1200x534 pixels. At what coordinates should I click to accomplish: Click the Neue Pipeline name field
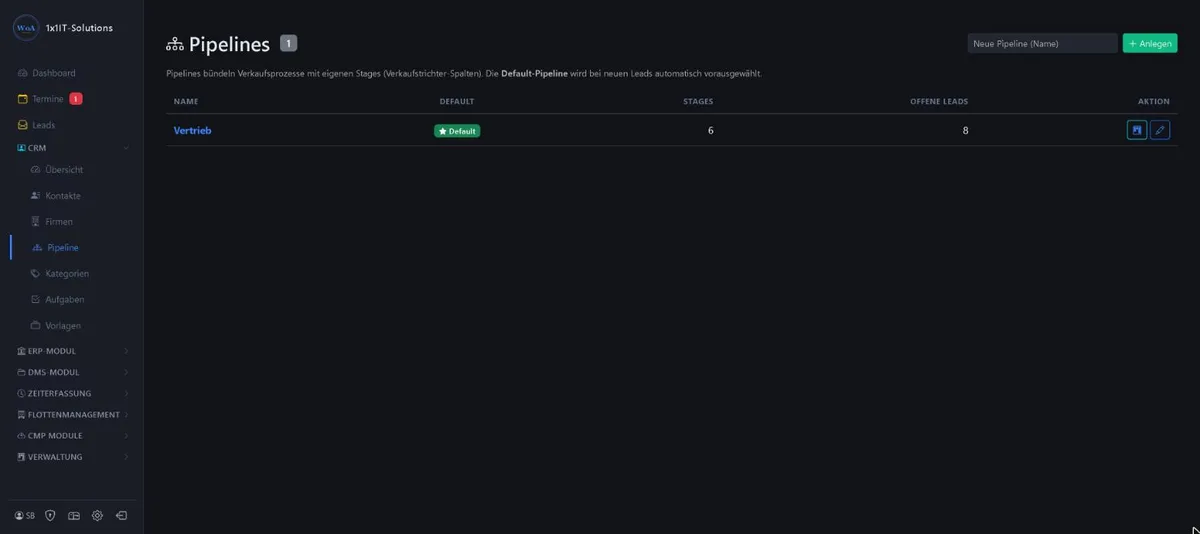(1042, 43)
